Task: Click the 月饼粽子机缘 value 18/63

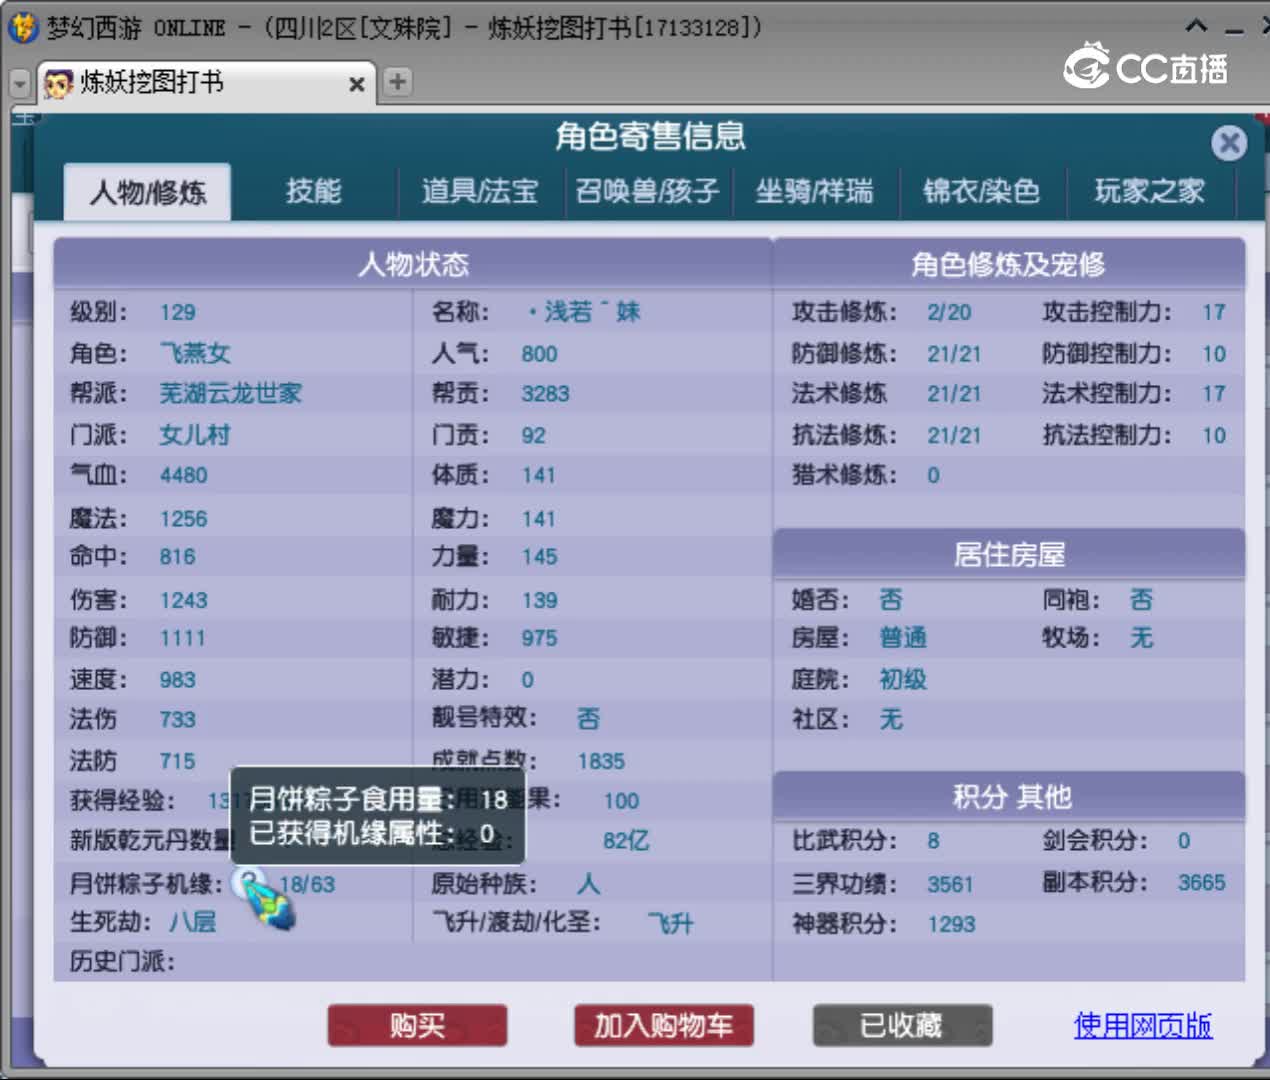Action: click(x=307, y=884)
